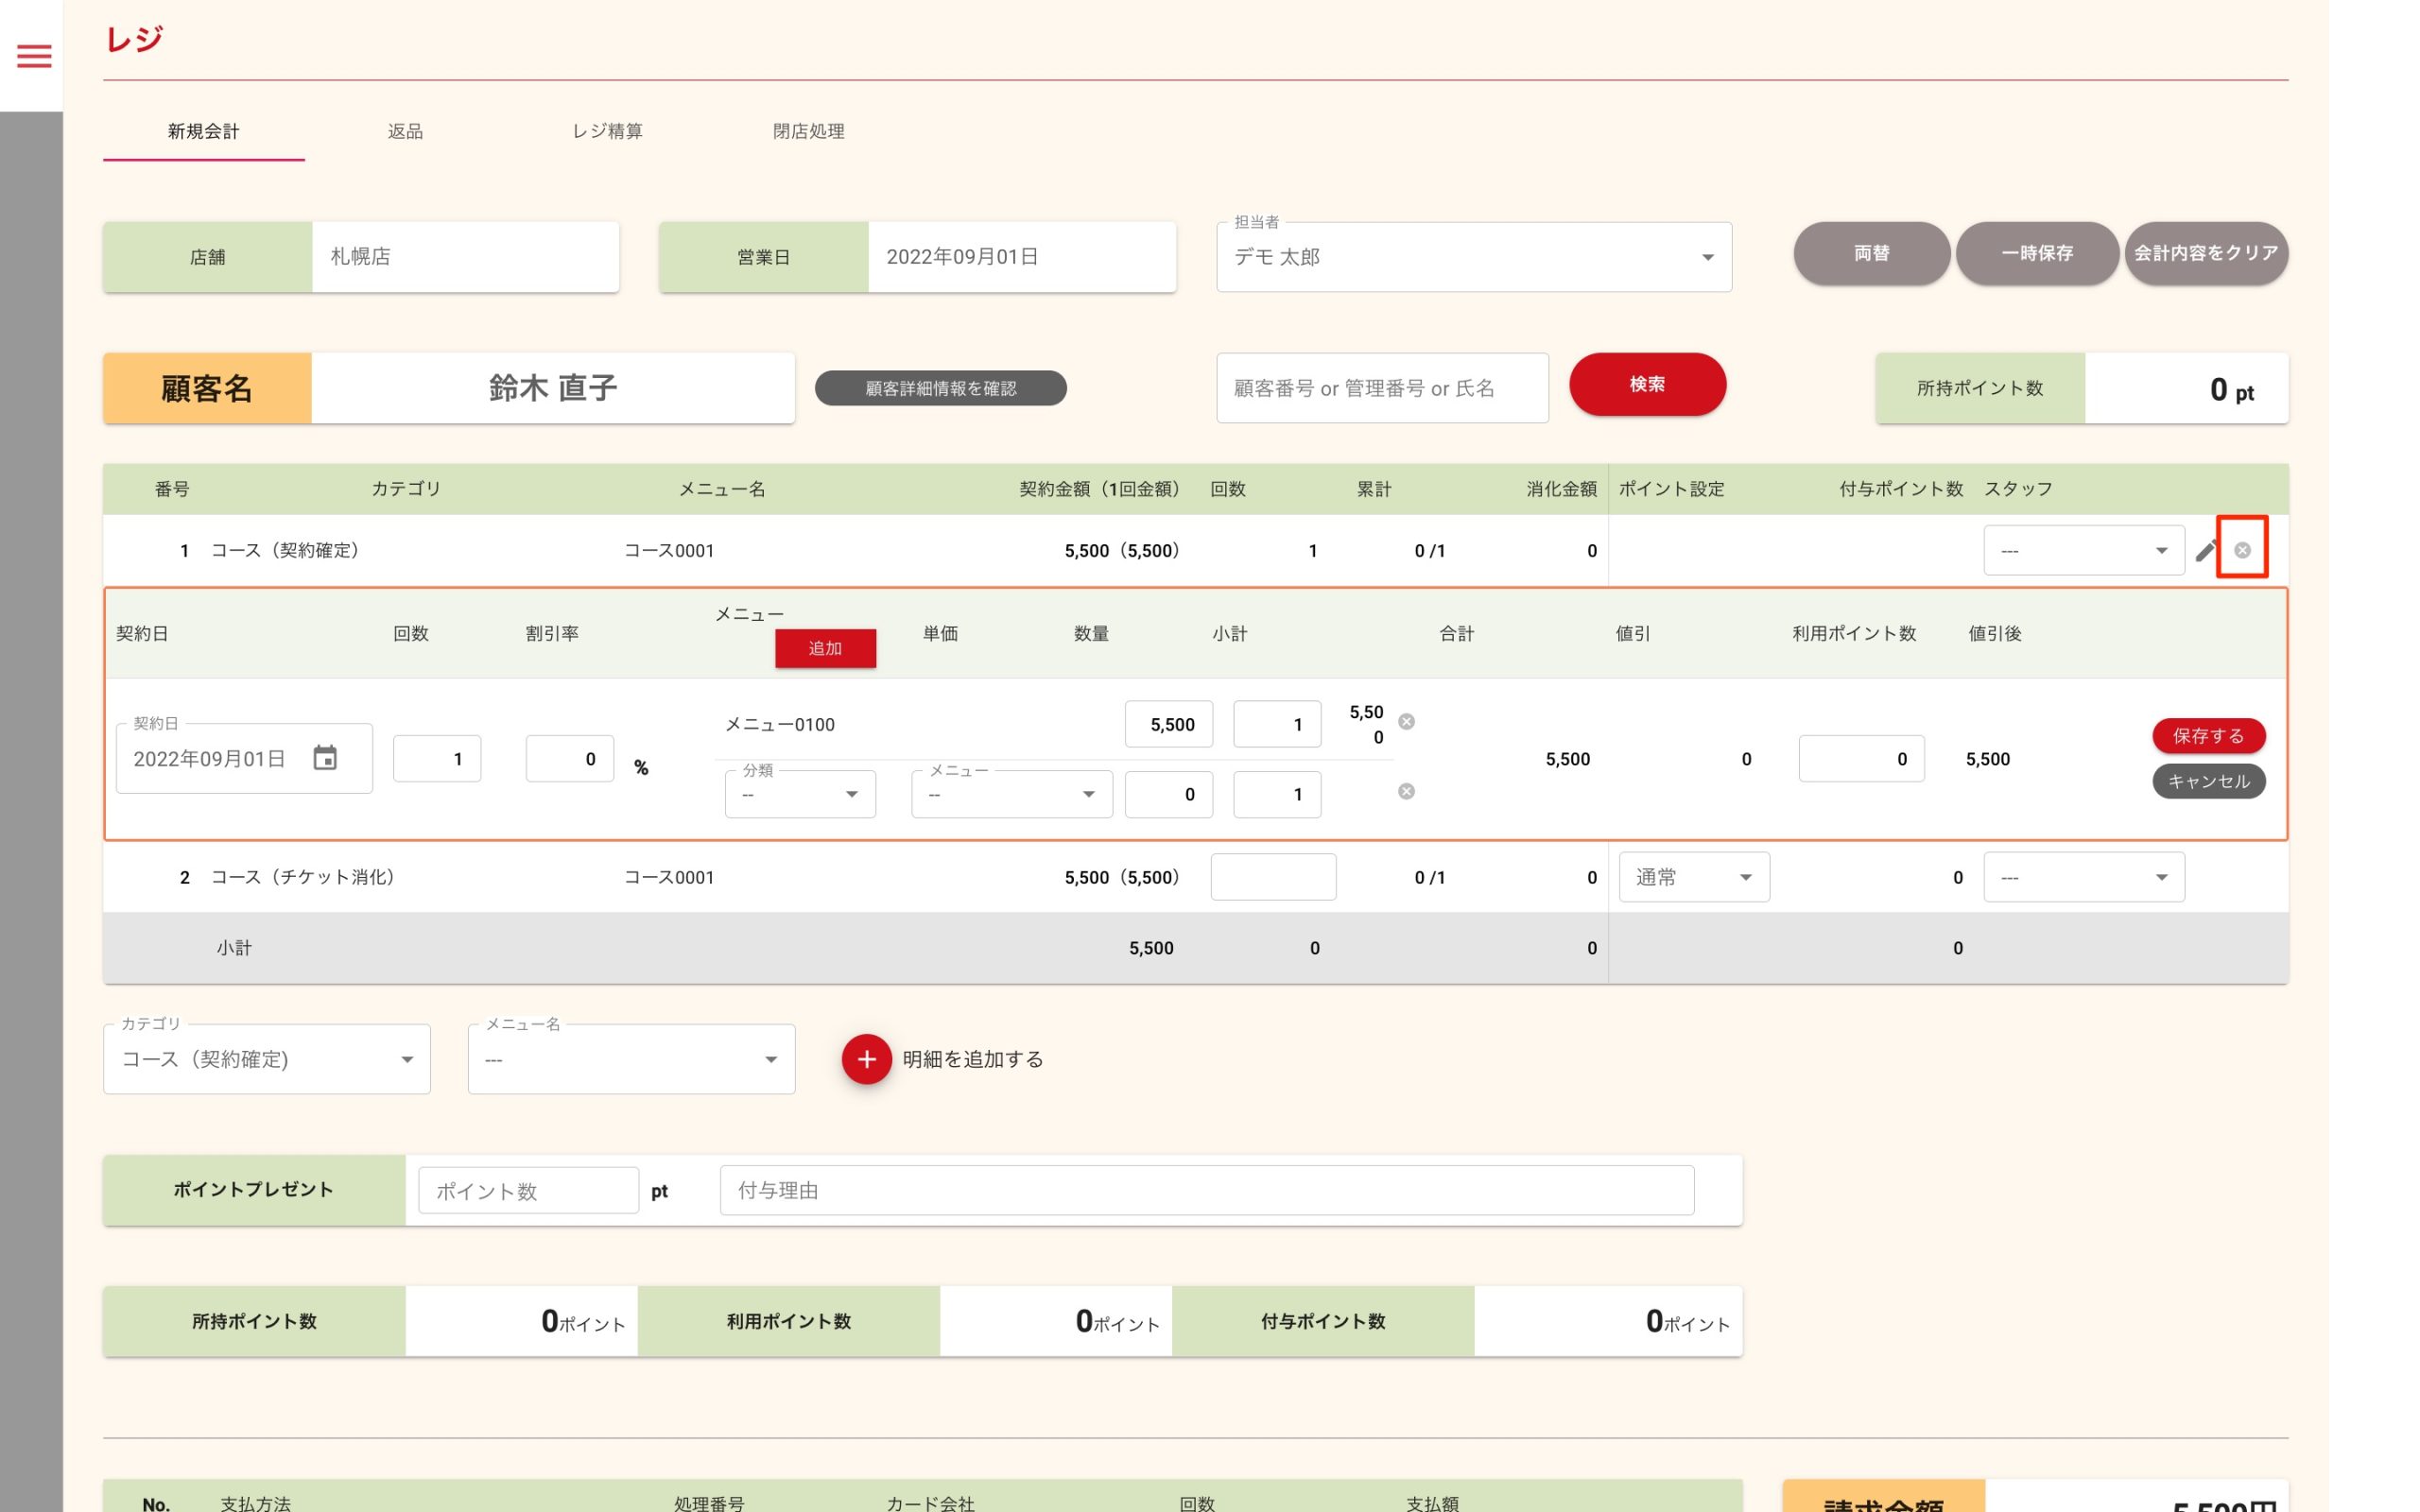The width and height of the screenshot is (2420, 1512).
Task: Remove メニュー0100 line with its x icon
Action: 1406,722
